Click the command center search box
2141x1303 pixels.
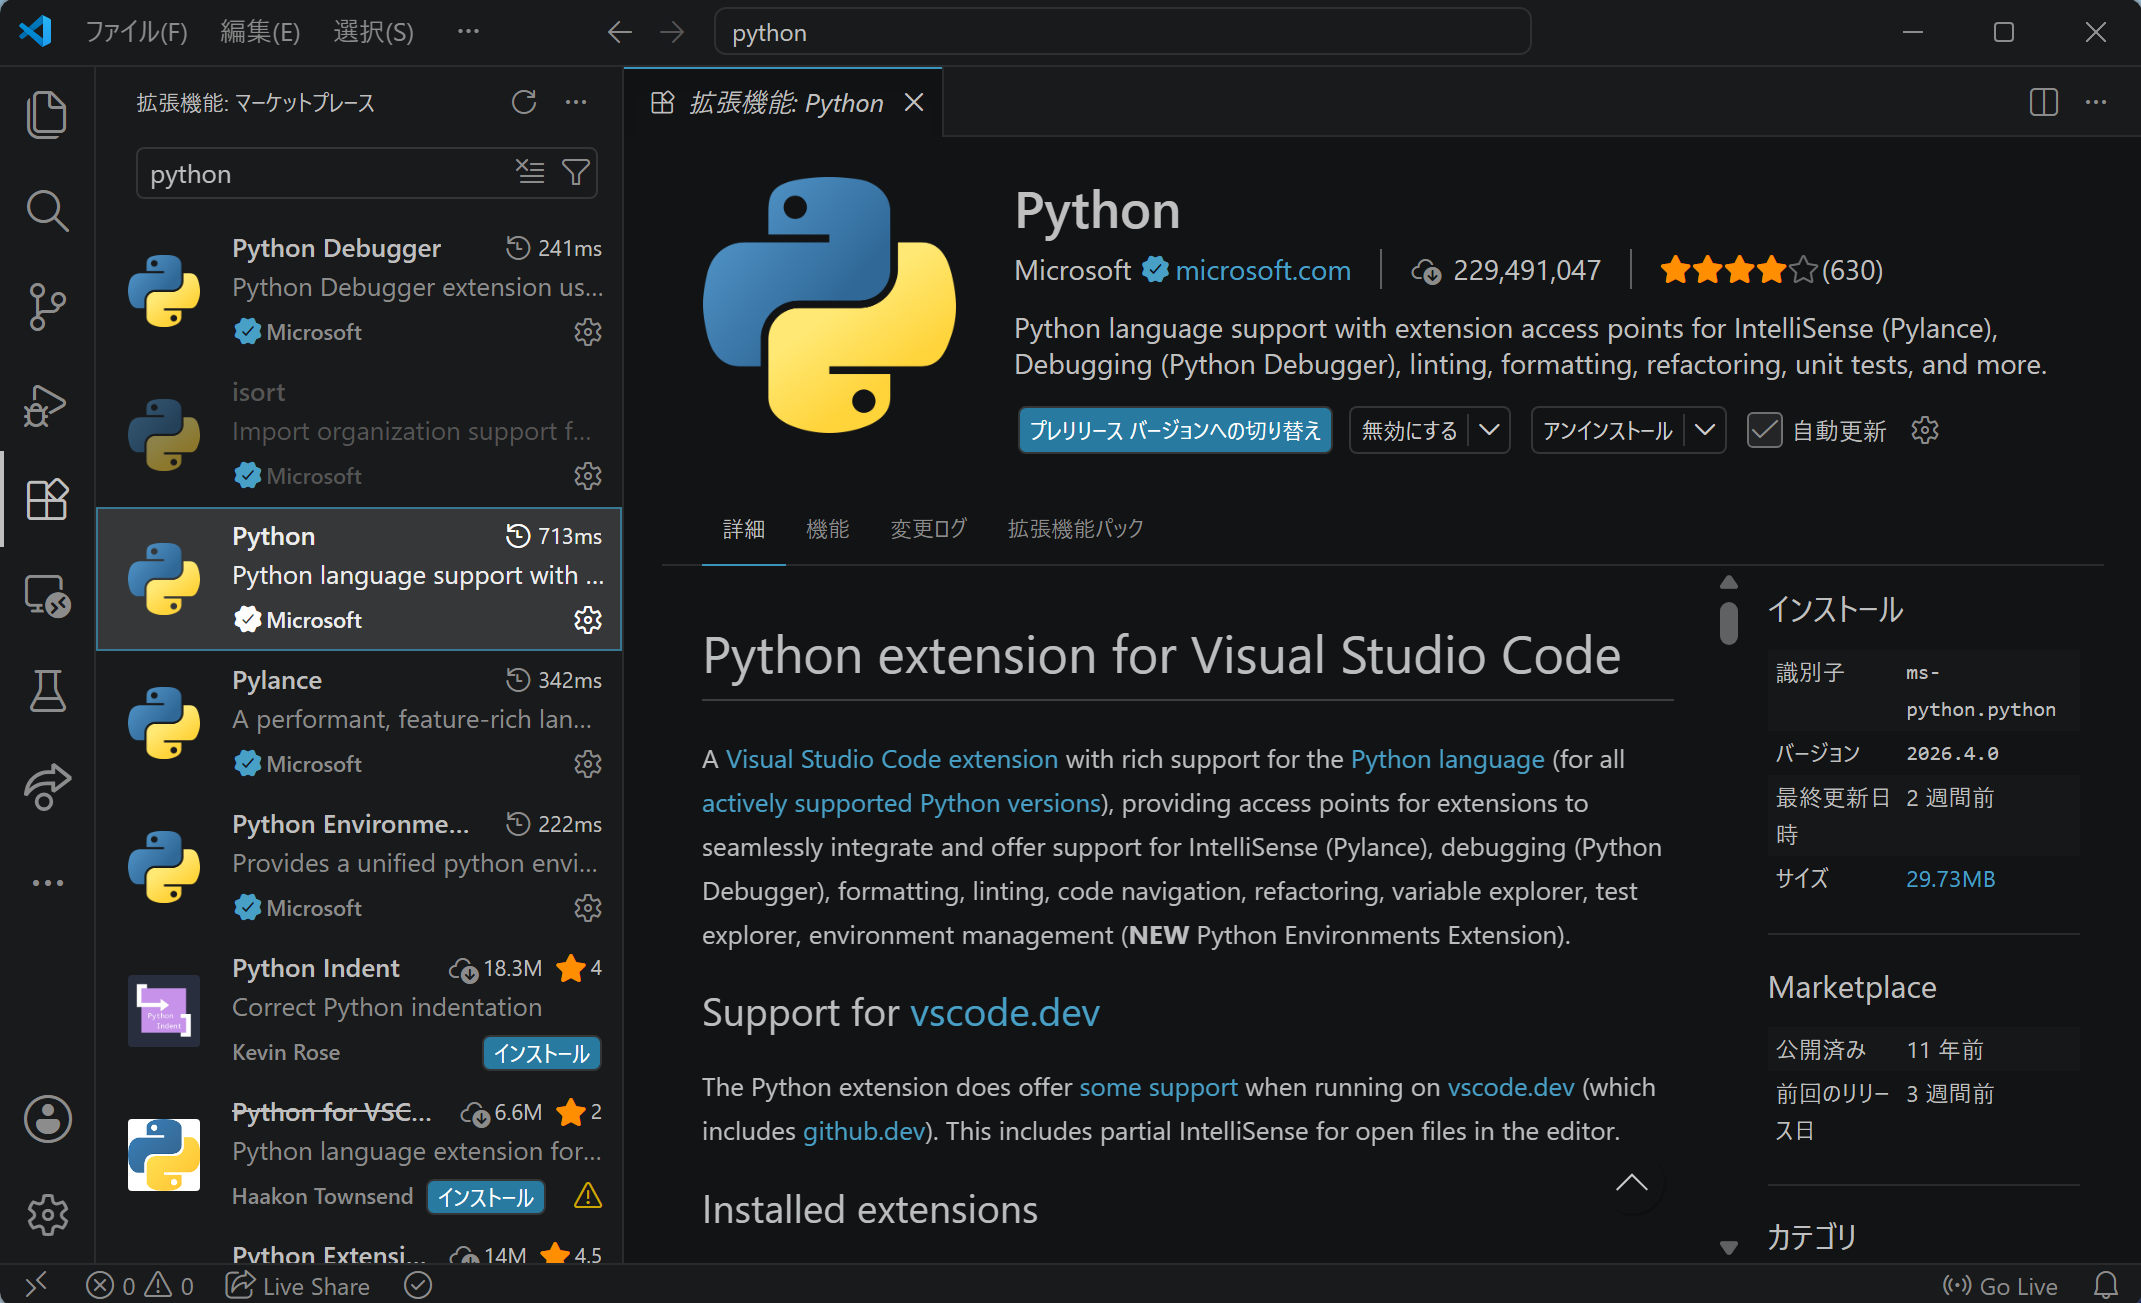[x=1122, y=32]
